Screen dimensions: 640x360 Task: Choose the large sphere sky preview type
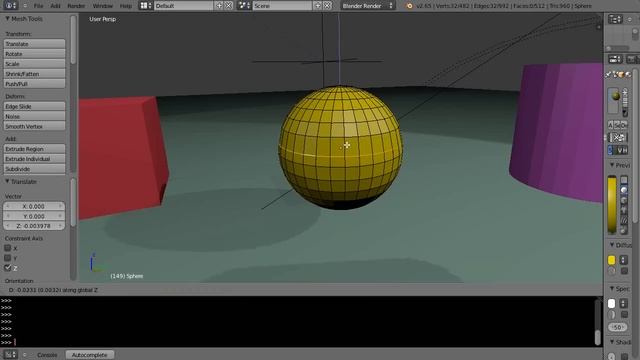(x=624, y=230)
